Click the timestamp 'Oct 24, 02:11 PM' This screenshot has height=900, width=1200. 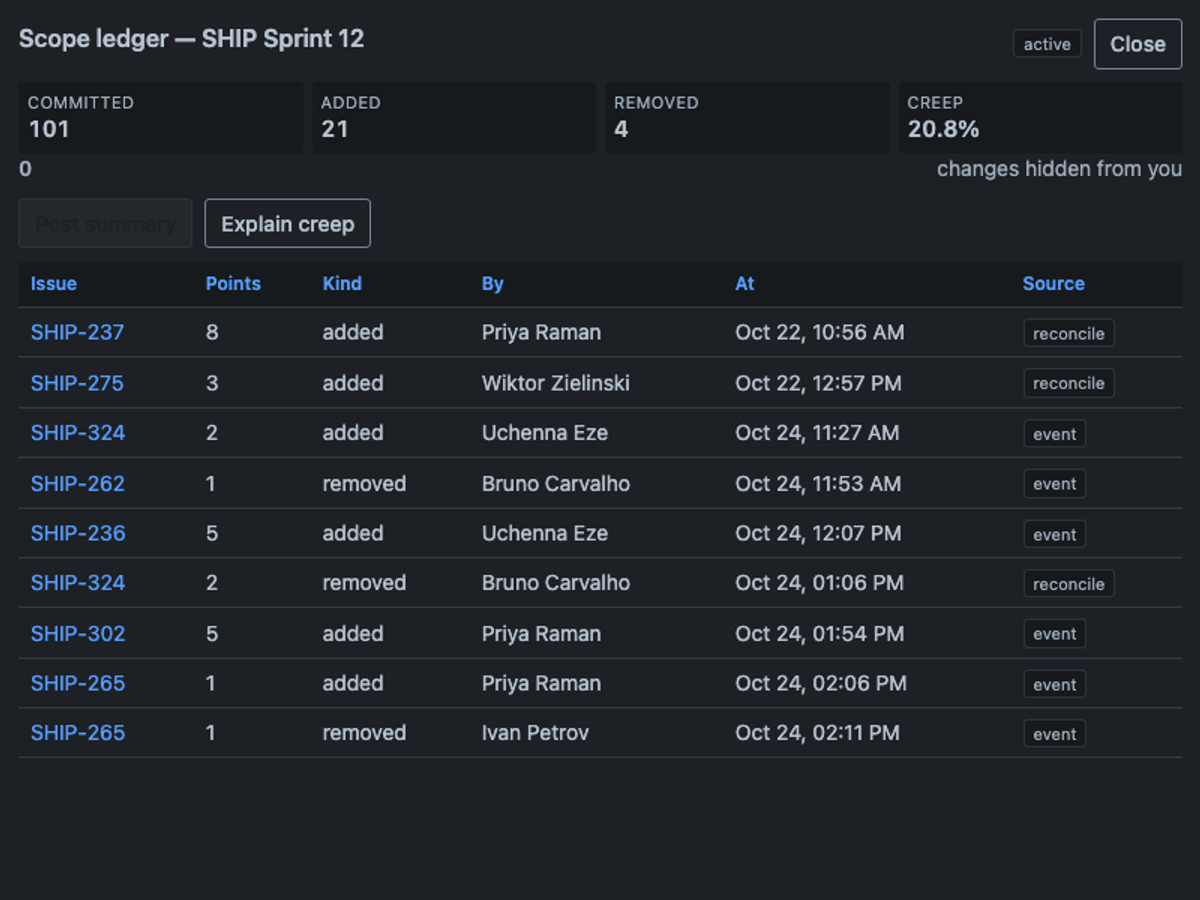click(x=818, y=733)
